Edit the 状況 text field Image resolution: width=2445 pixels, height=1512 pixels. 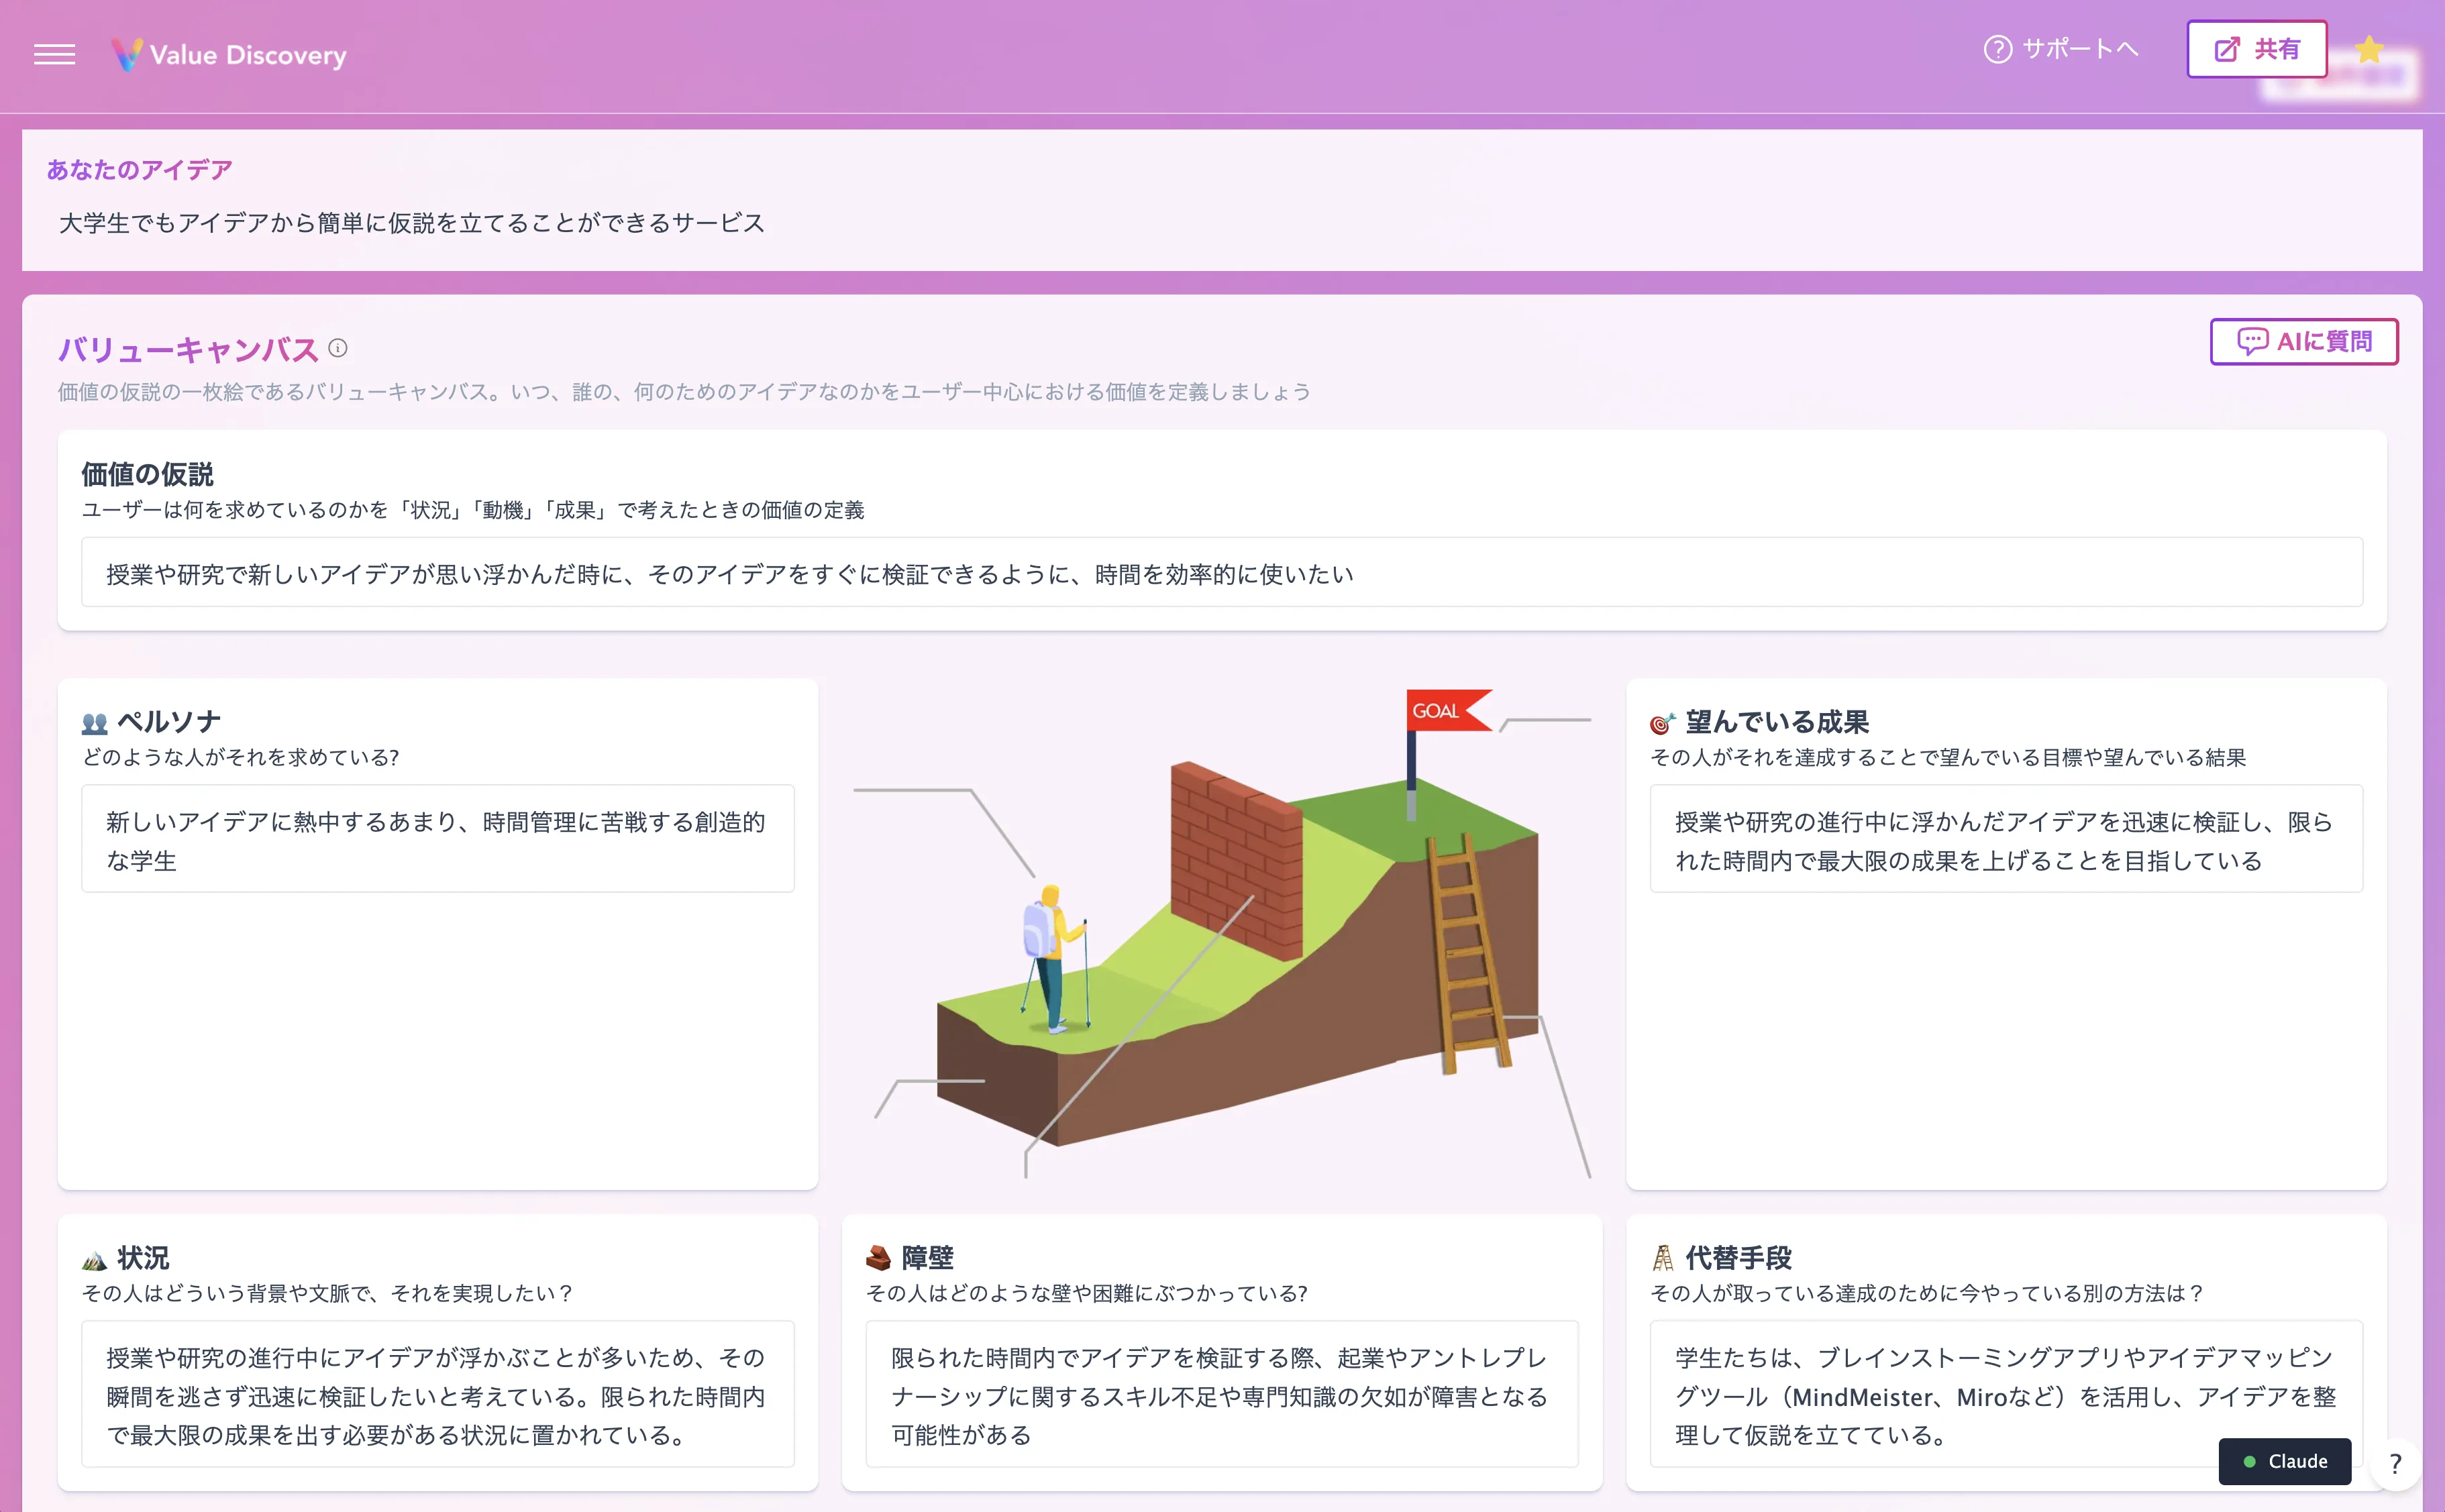pos(438,1394)
